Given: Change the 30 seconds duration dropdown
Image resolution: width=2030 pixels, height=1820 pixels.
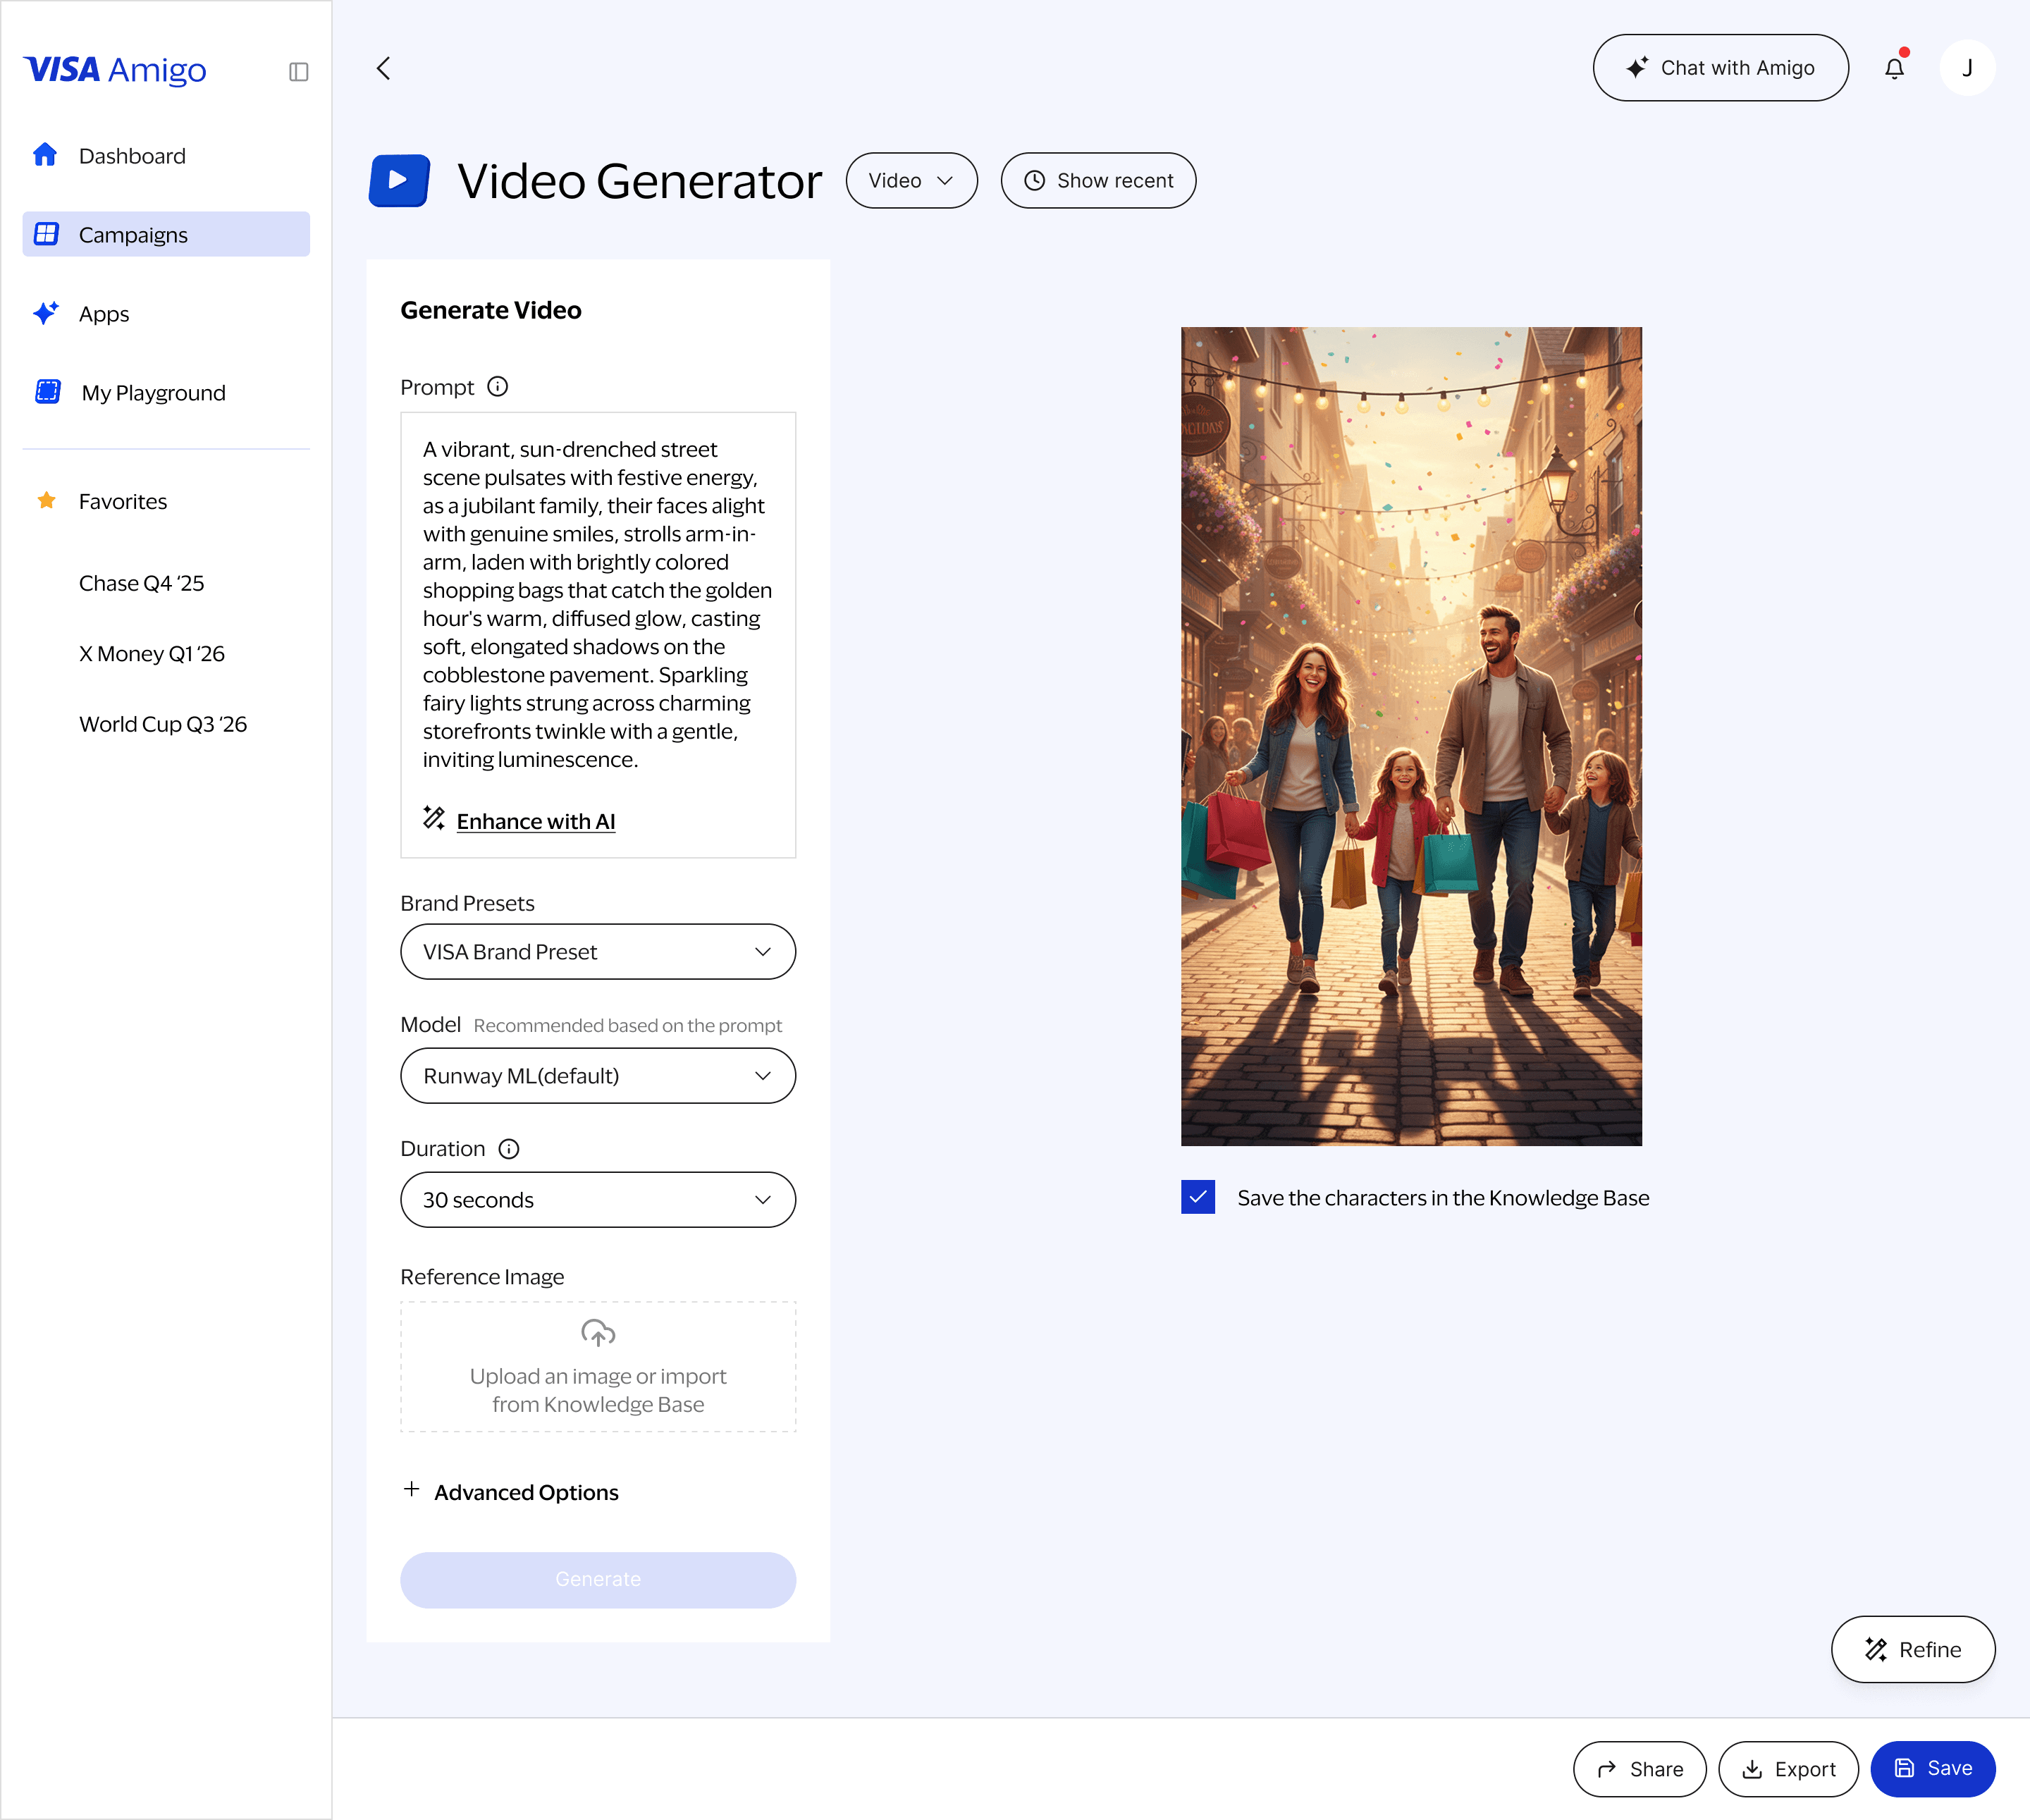Looking at the screenshot, I should [x=597, y=1199].
